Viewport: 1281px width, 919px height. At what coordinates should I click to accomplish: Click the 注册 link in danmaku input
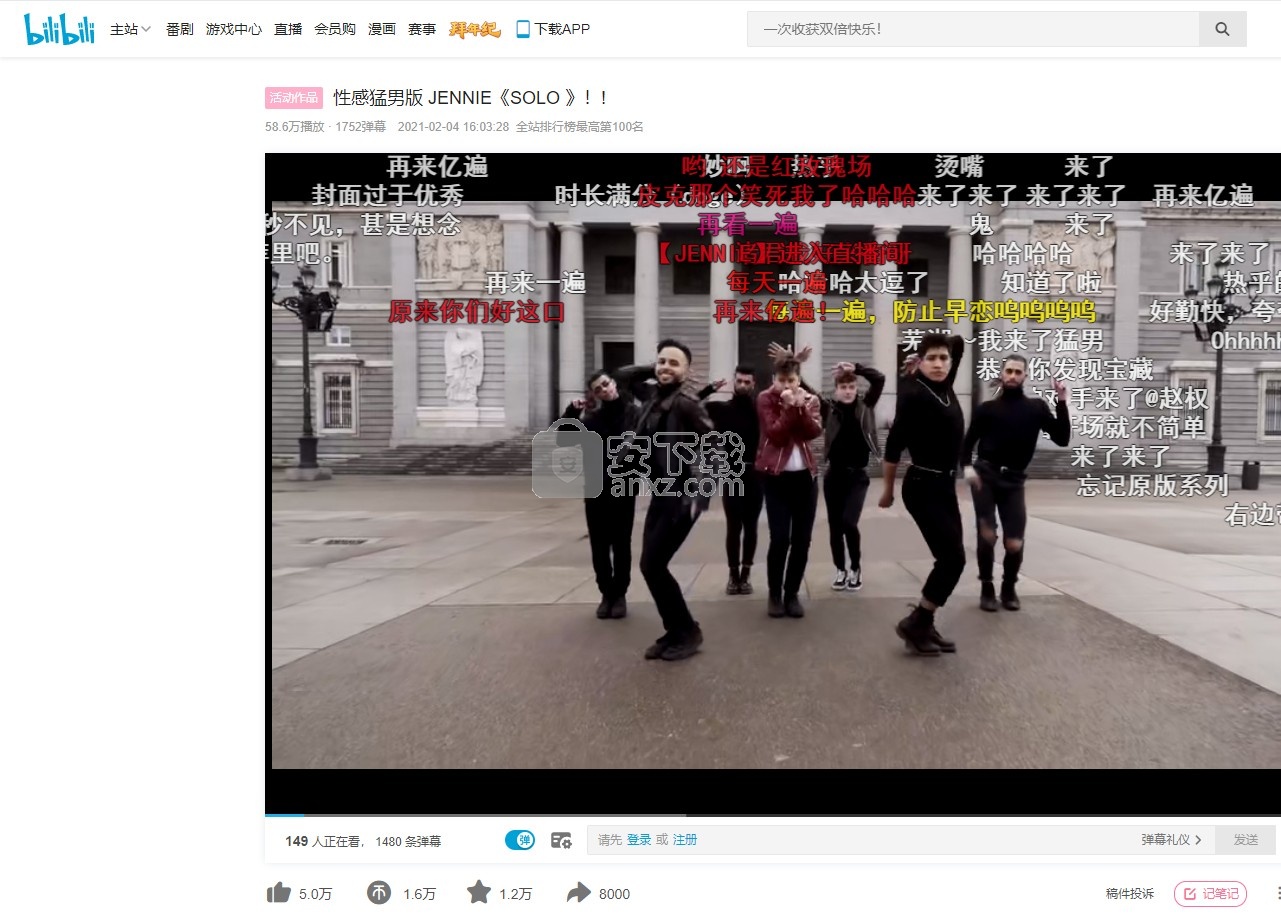coord(685,840)
